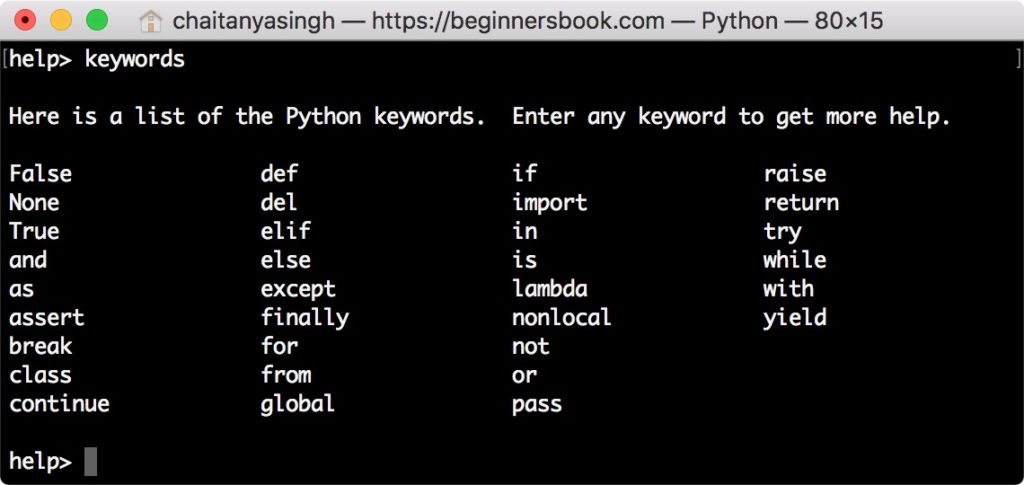Viewport: 1024px width, 485px height.
Task: Click the 'continue' keyword
Action: (59, 403)
